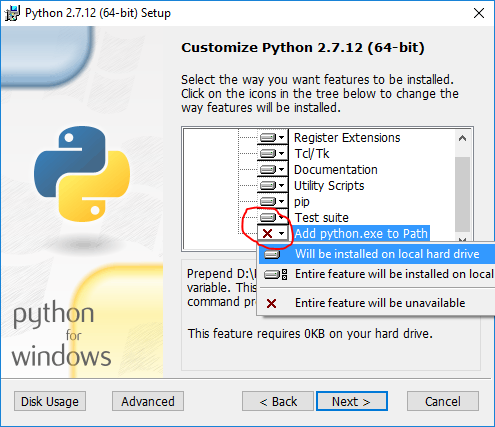Proceed with the Next > button

352,401
